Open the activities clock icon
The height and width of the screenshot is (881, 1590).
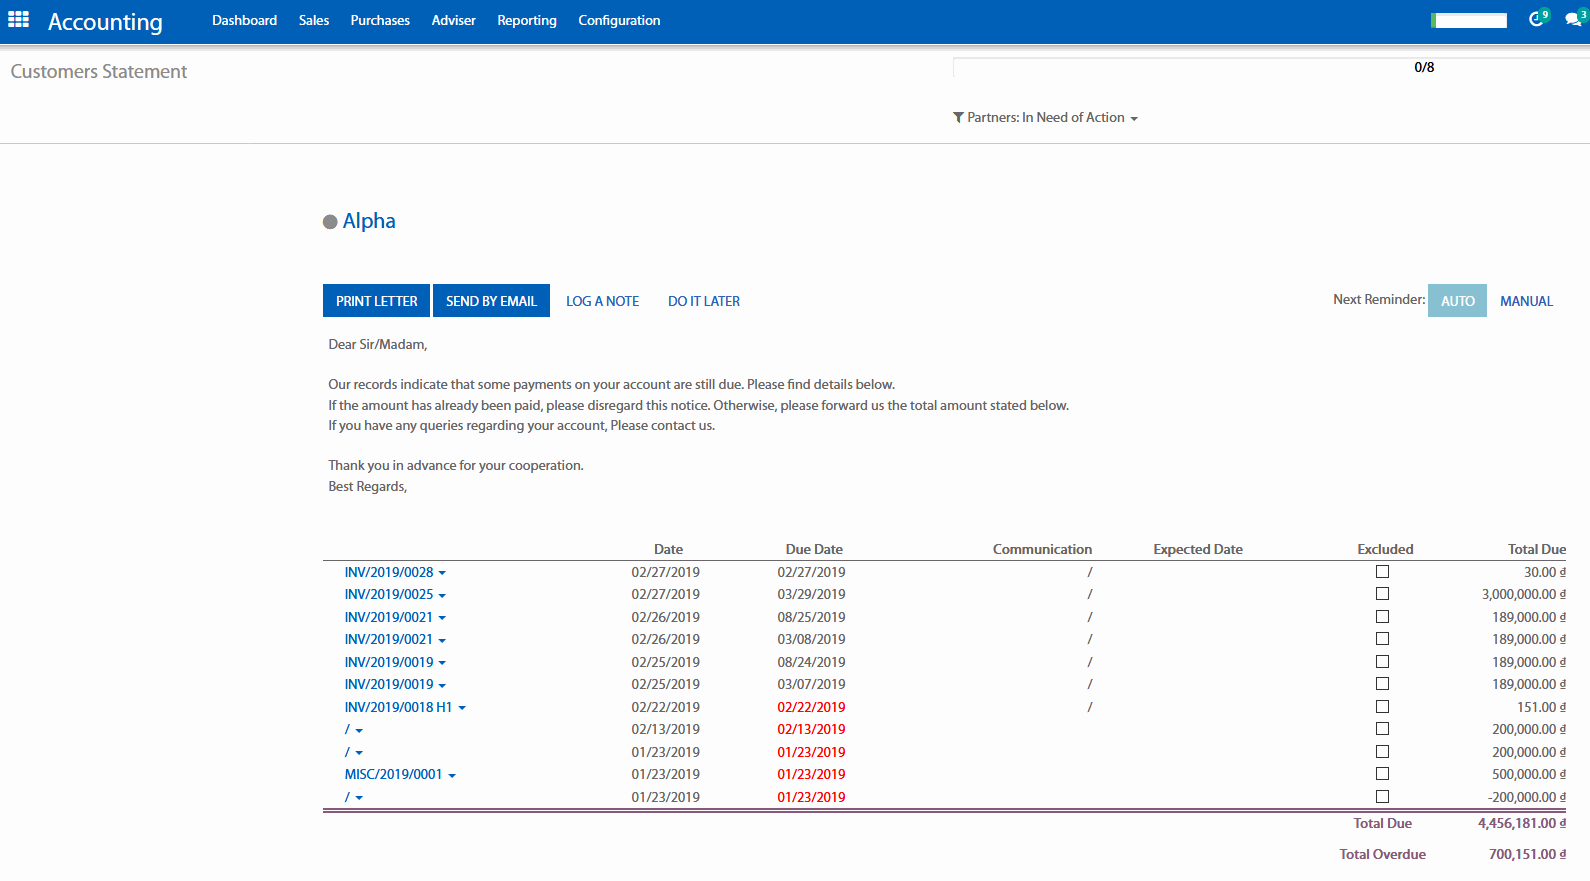coord(1537,19)
